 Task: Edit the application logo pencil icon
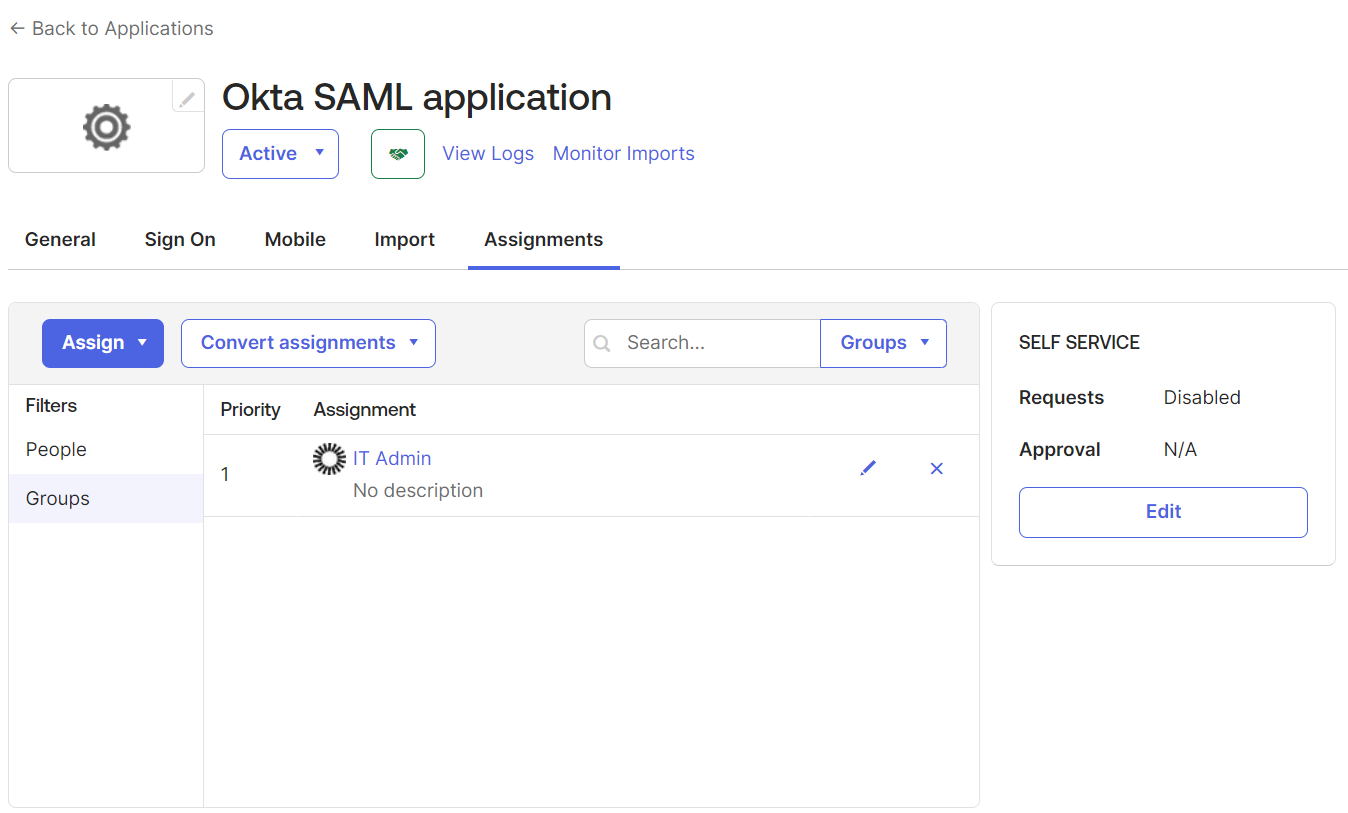coord(187,97)
